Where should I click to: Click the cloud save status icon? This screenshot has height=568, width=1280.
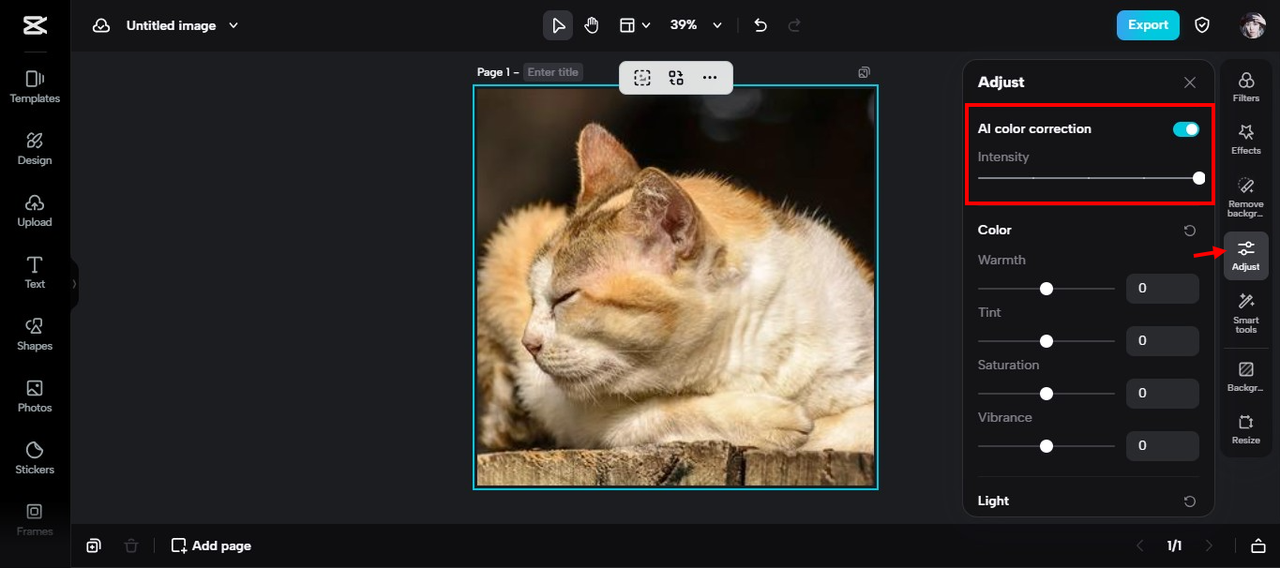(101, 26)
